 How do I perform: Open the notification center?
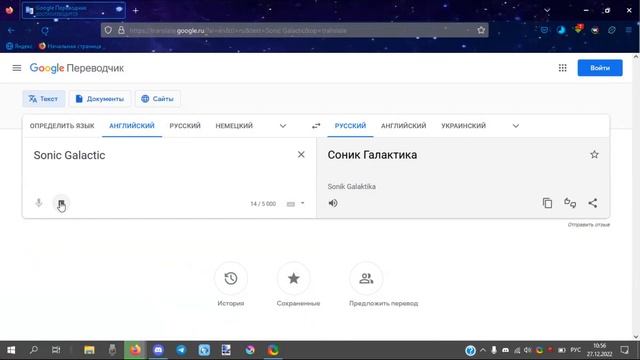coord(624,350)
